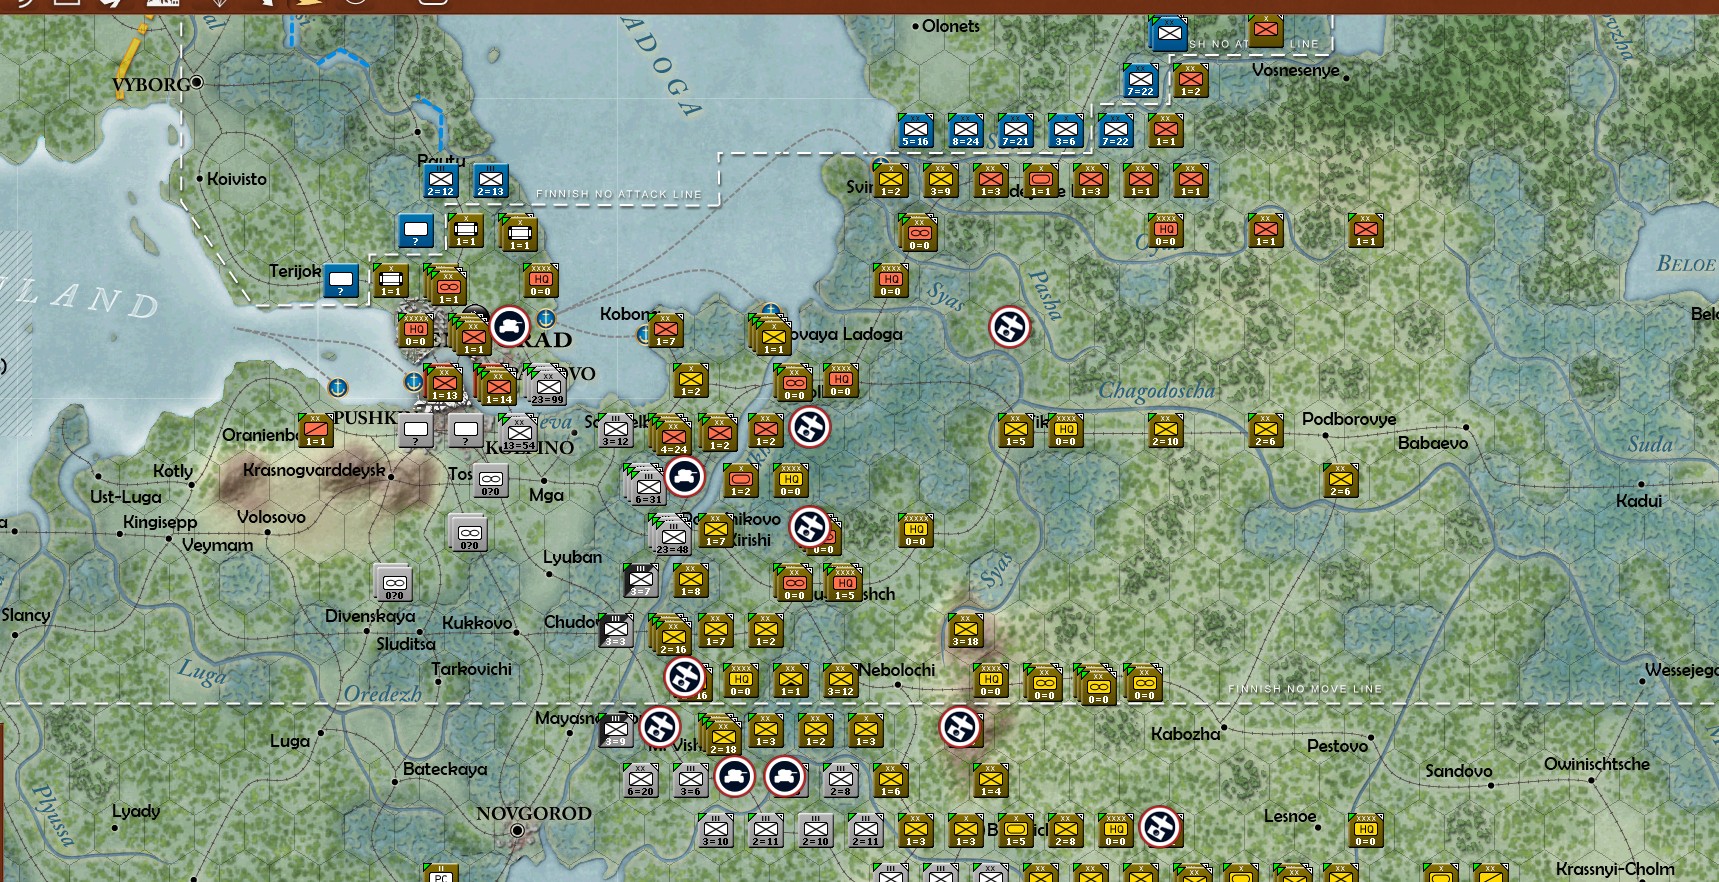Click the Koivisto town label
The height and width of the screenshot is (882, 1719).
[237, 179]
